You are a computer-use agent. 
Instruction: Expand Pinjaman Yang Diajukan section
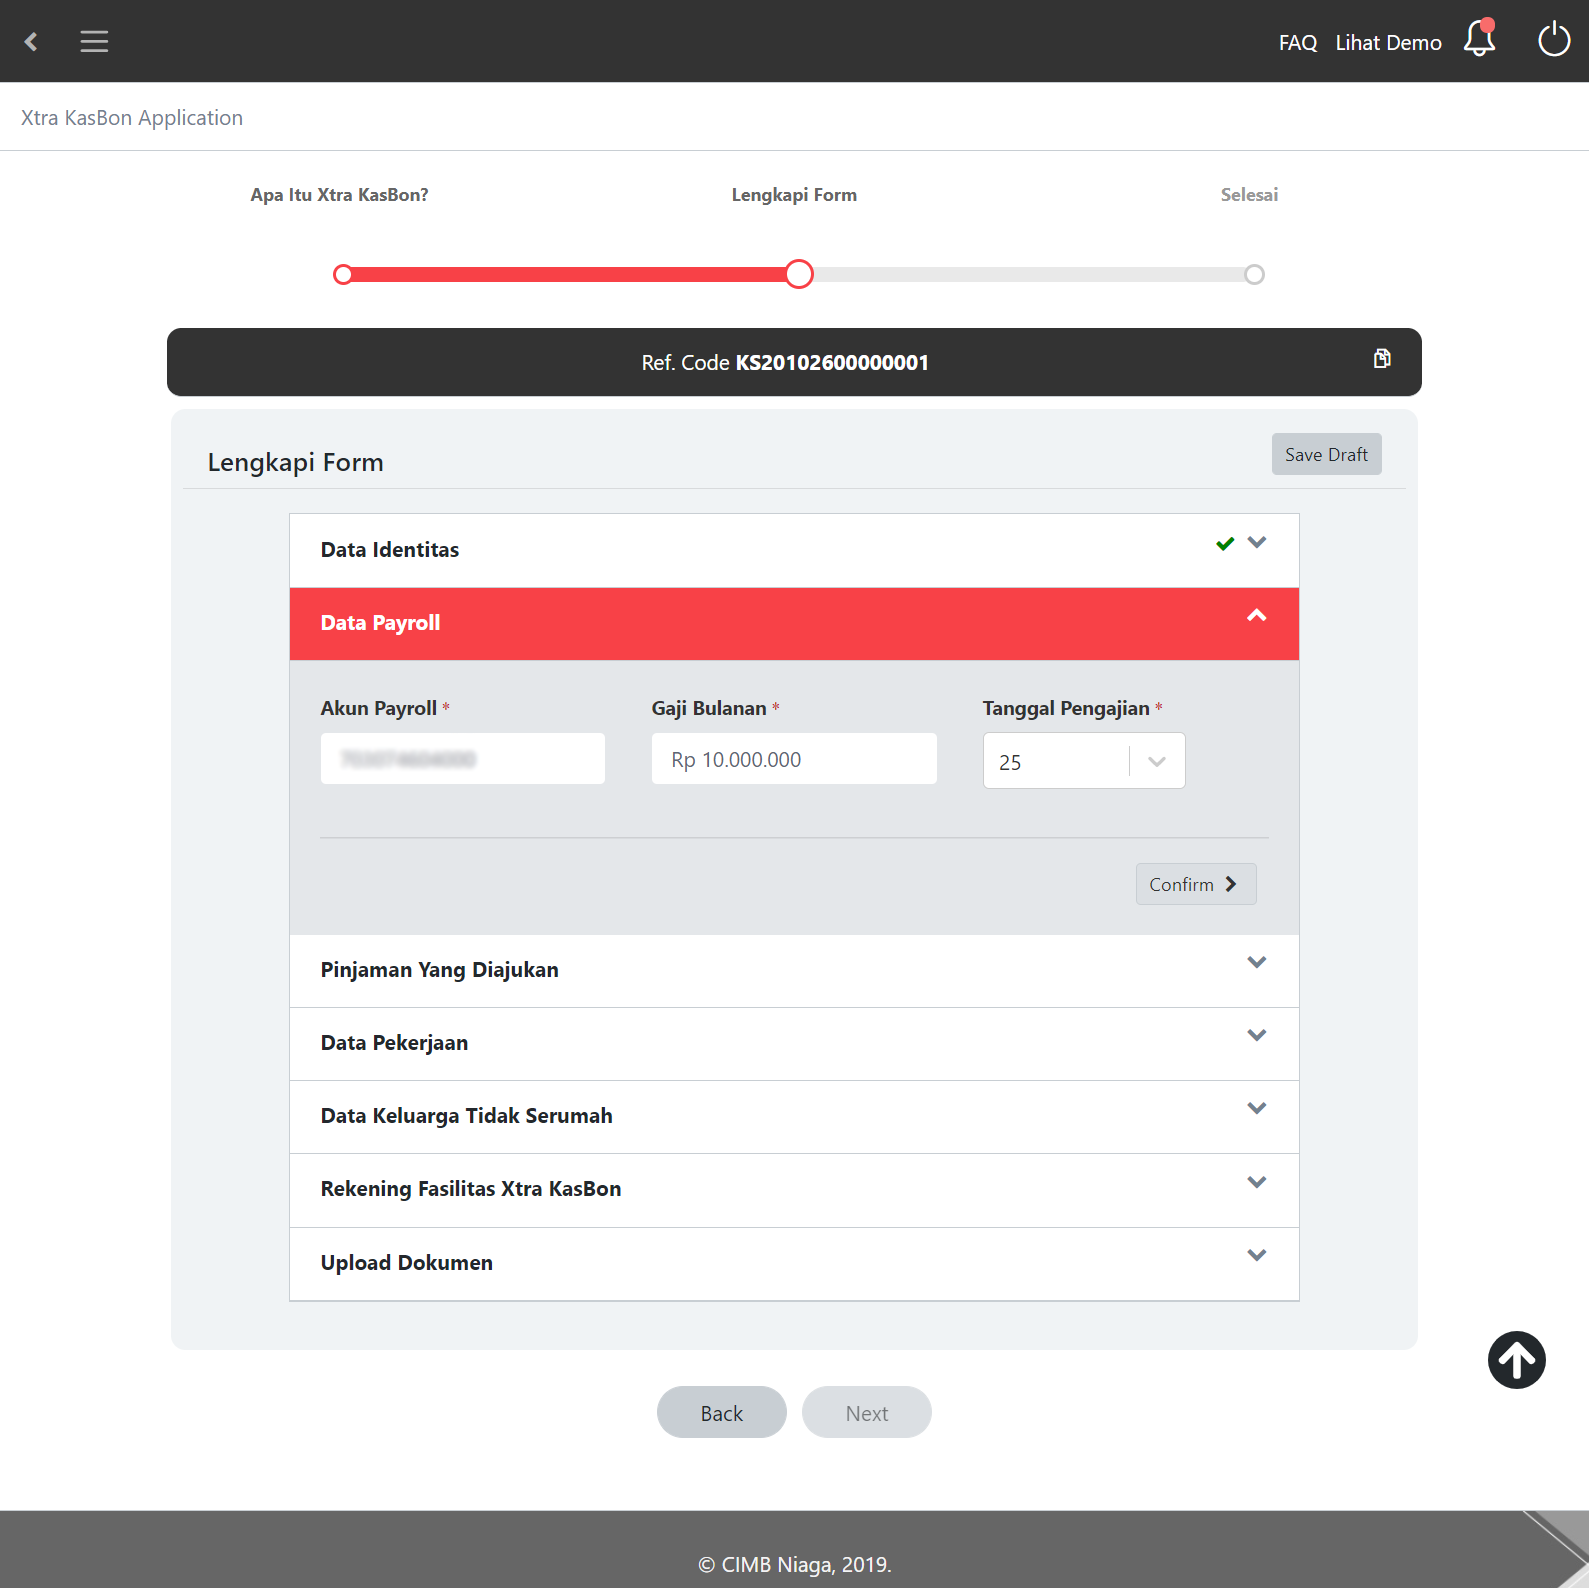point(1256,963)
